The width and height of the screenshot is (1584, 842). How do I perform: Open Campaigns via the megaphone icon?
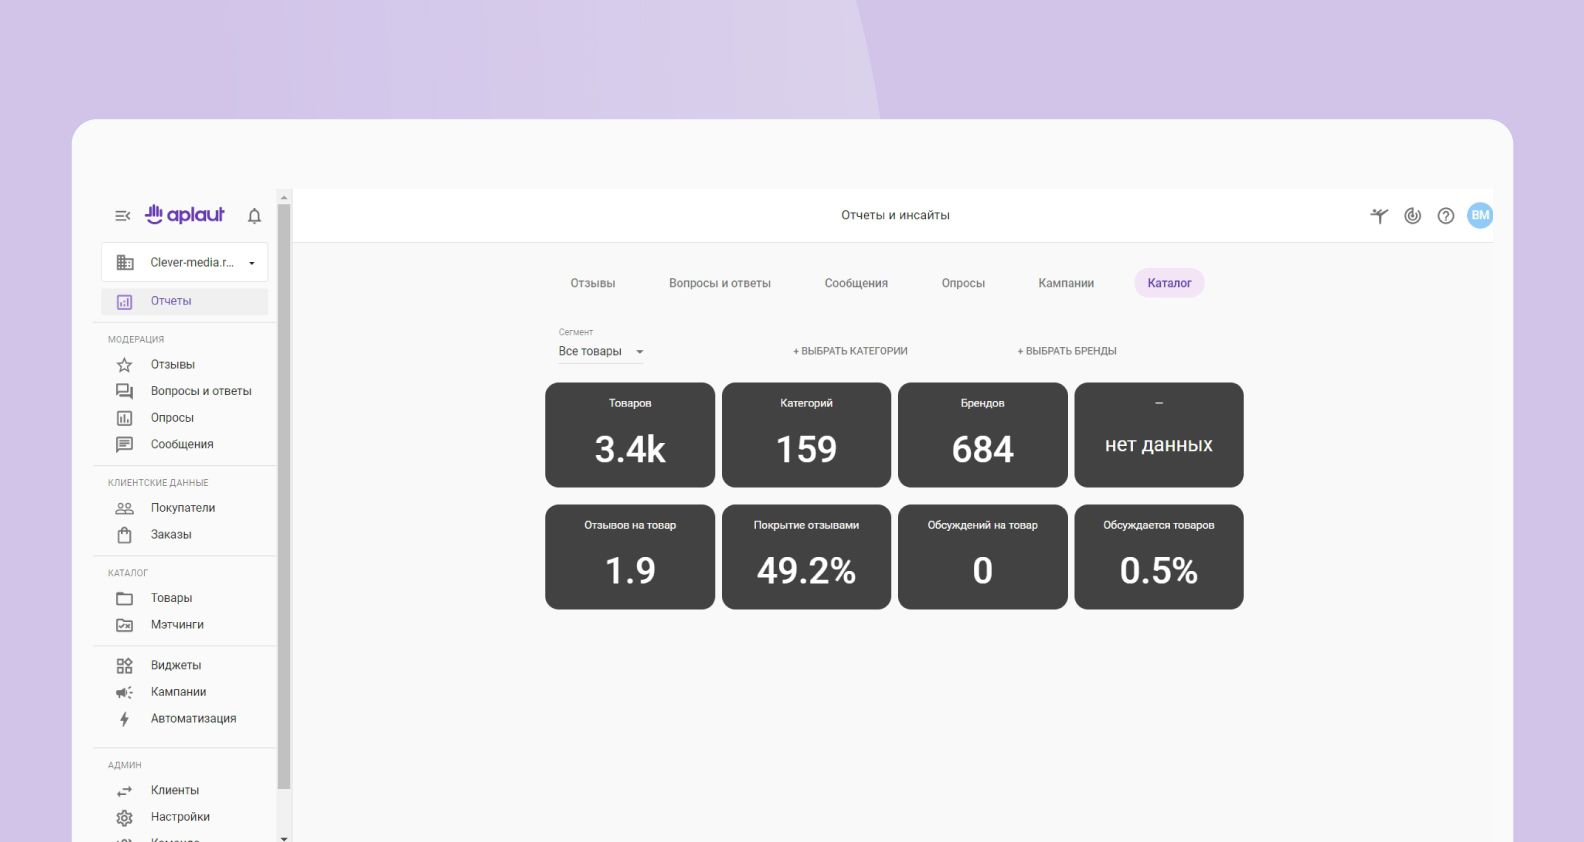(125, 692)
